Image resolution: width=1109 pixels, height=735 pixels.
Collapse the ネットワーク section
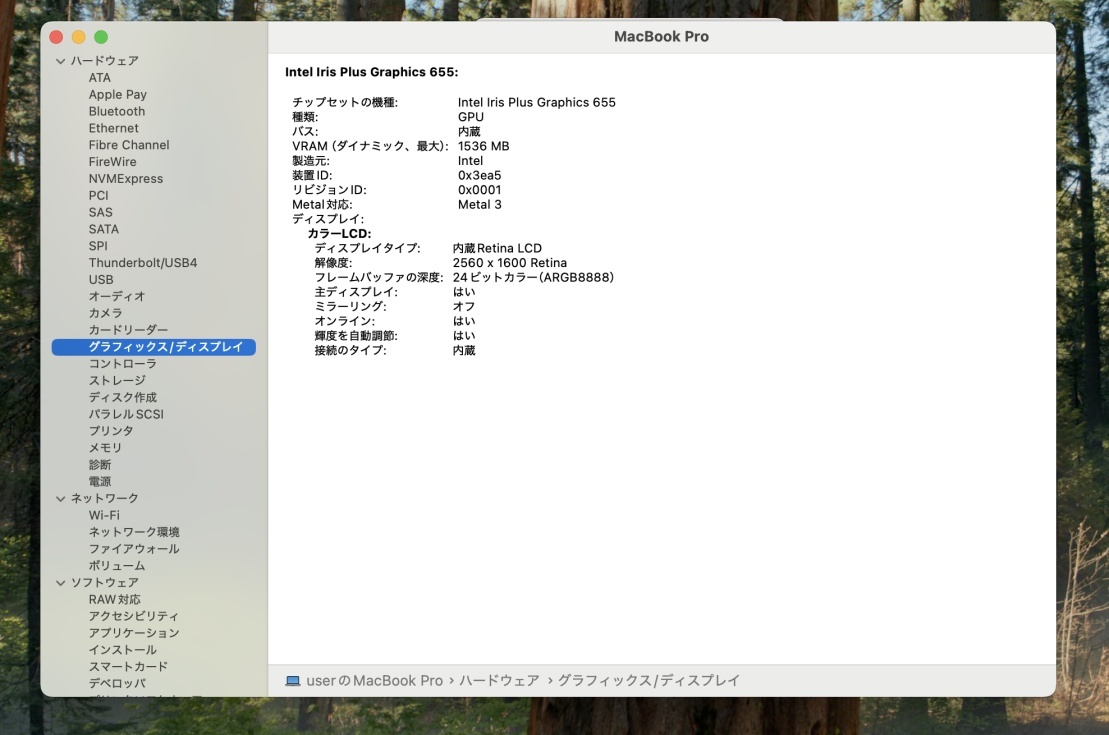click(61, 499)
